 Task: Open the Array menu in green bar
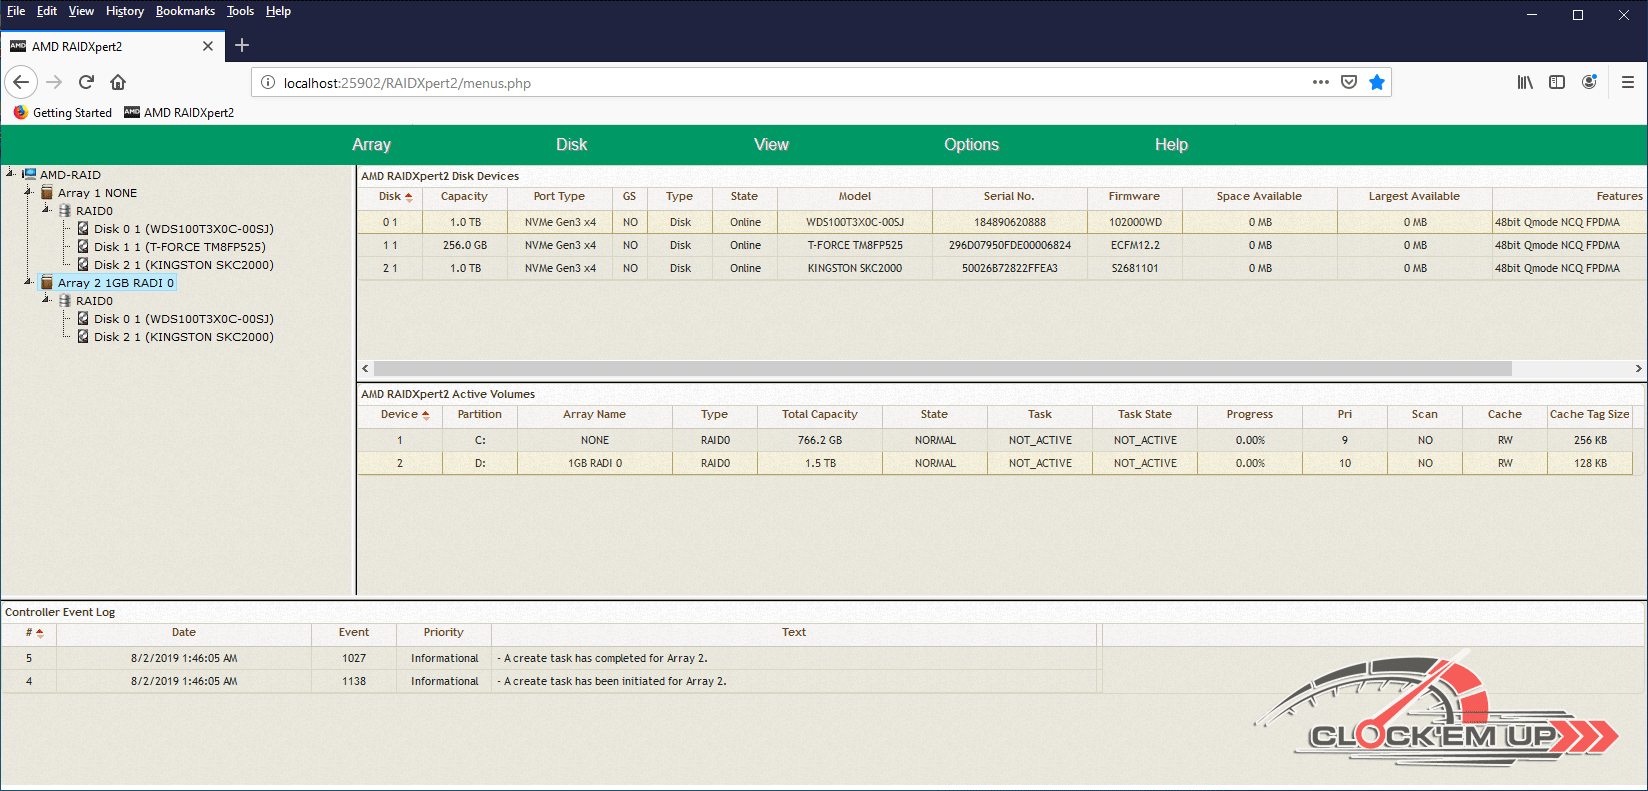371,145
